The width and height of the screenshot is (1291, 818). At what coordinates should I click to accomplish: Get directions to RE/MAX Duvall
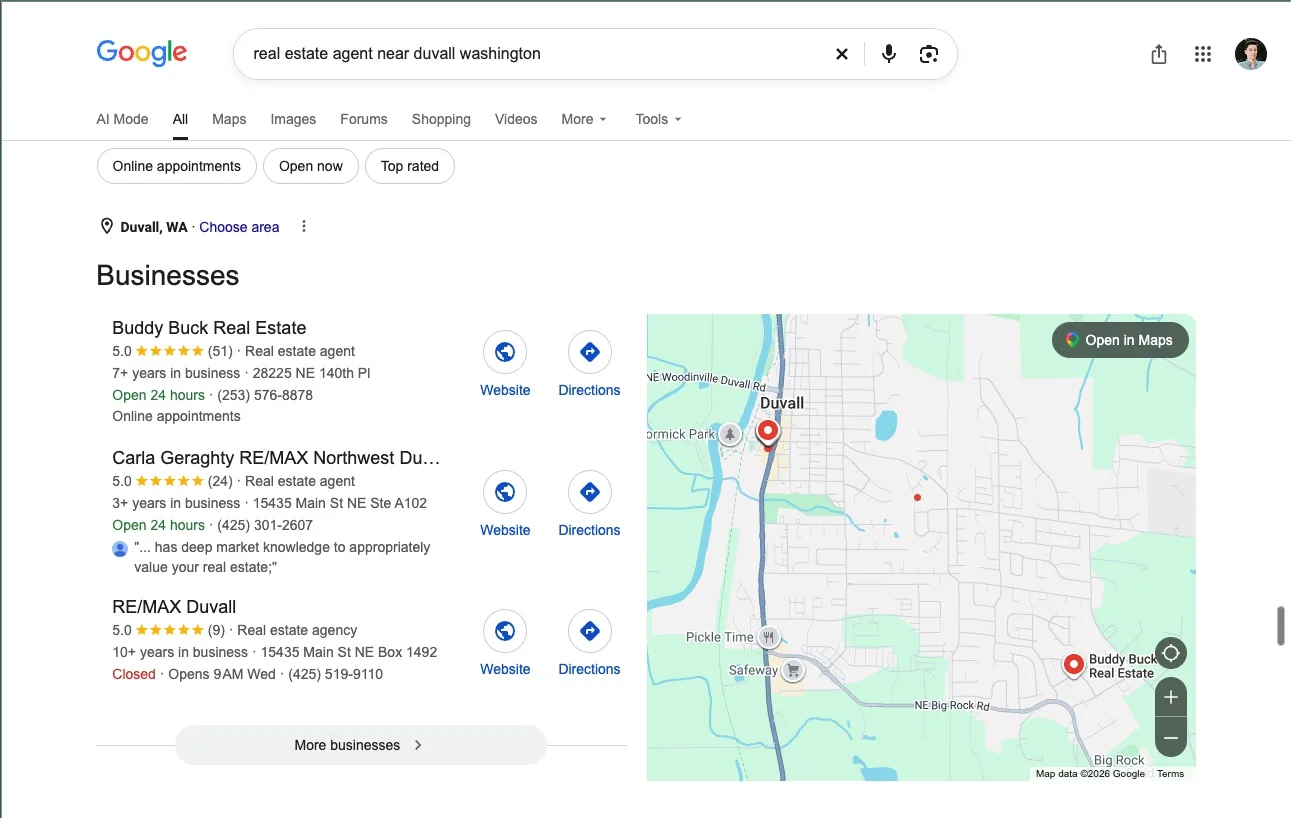pyautogui.click(x=589, y=631)
